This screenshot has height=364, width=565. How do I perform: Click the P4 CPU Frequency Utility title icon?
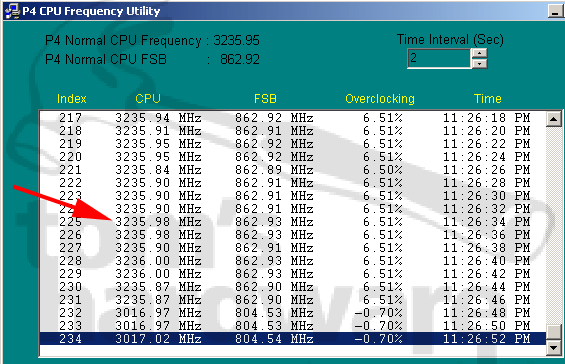(12, 11)
